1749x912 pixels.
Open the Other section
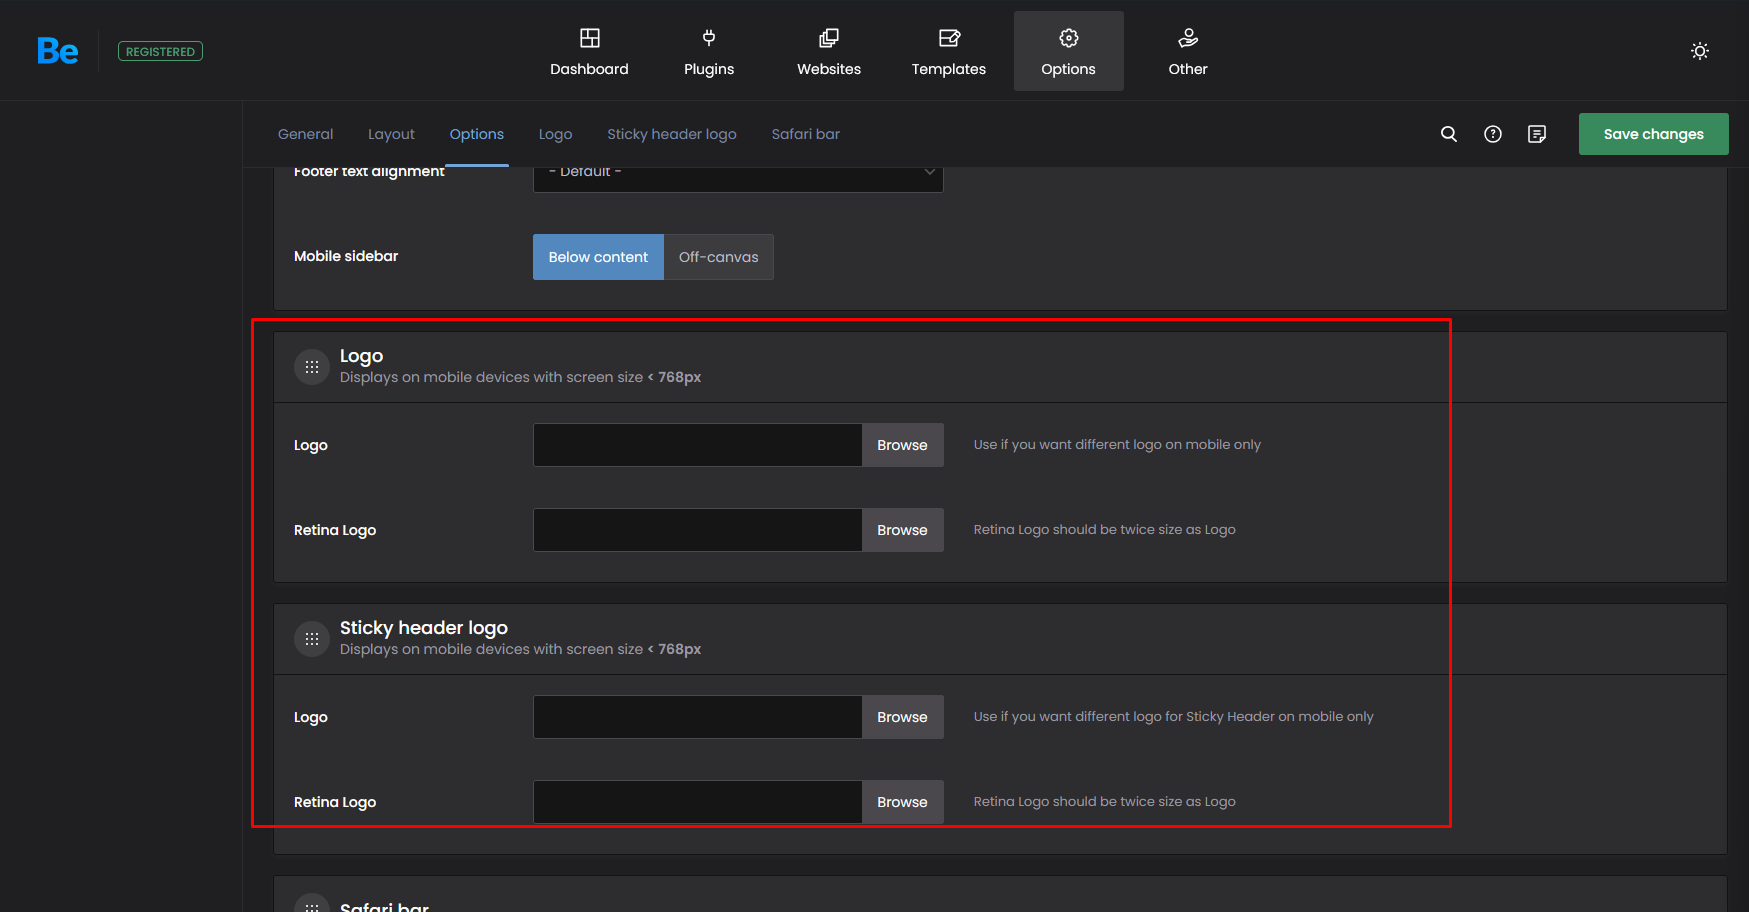[x=1188, y=51]
